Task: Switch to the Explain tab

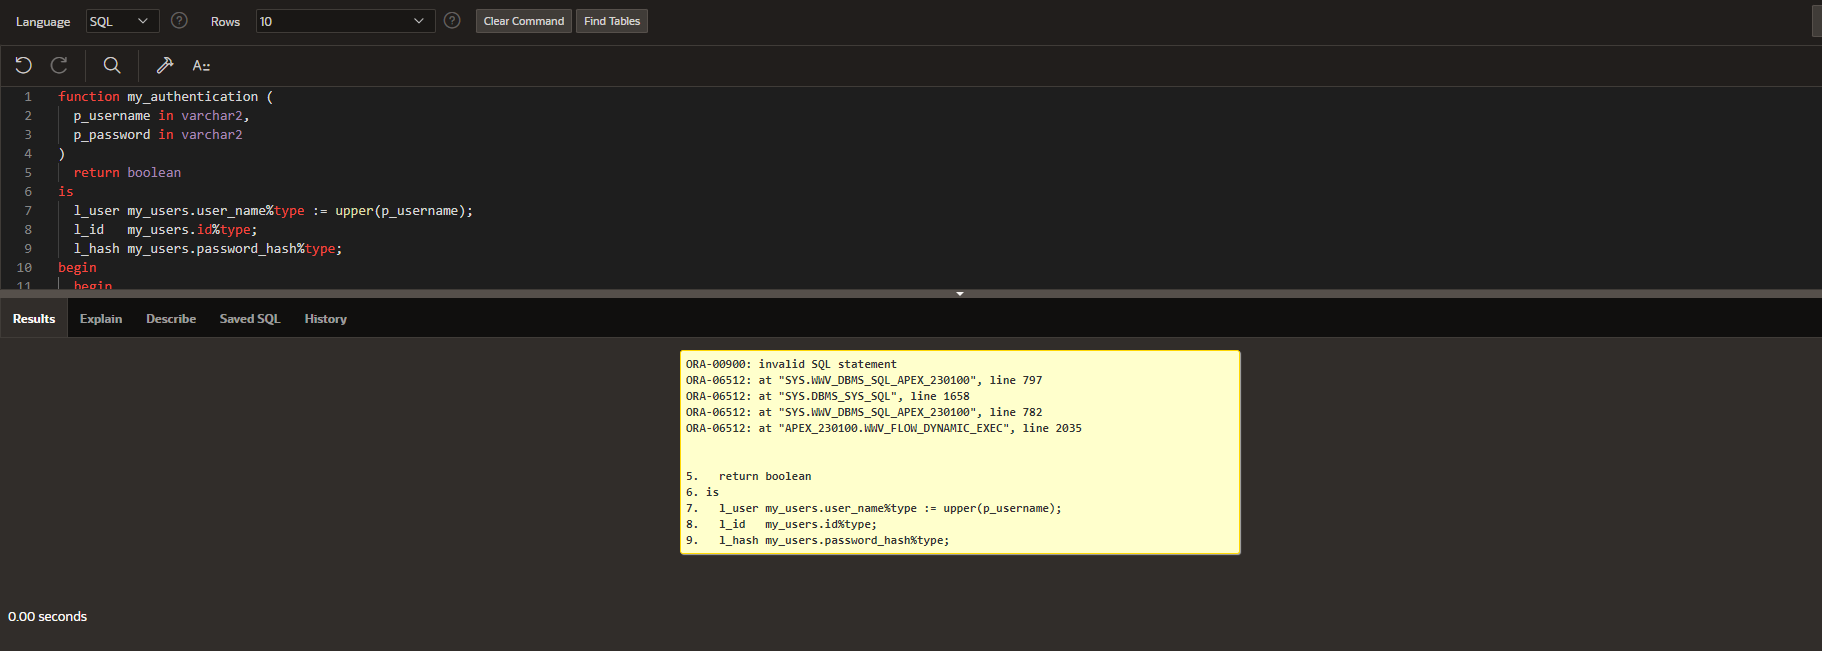Action: pos(101,319)
